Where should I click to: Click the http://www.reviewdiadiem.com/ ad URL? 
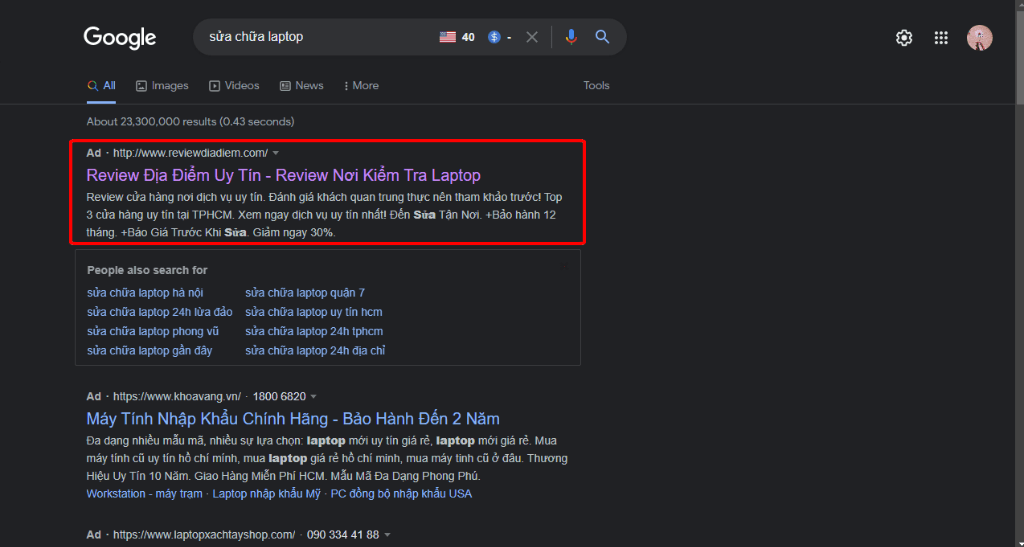click(191, 153)
